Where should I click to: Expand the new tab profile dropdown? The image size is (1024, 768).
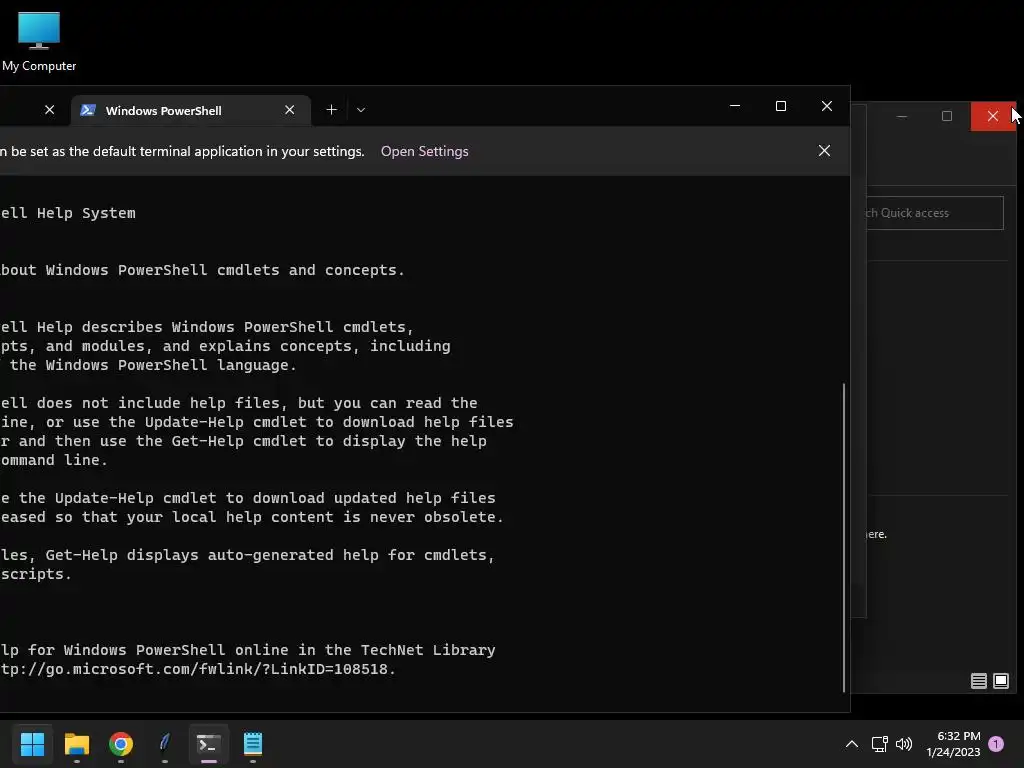tap(361, 110)
